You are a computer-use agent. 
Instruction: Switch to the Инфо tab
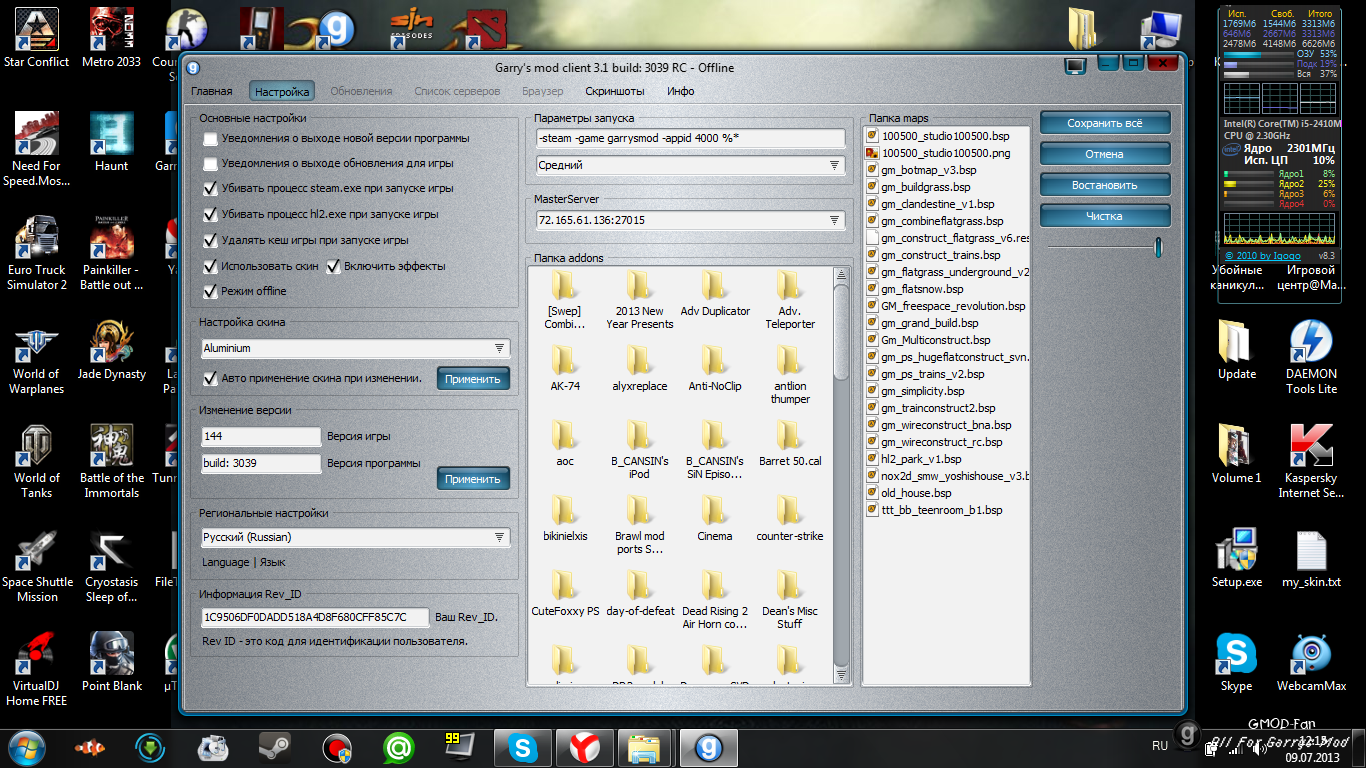pos(681,91)
